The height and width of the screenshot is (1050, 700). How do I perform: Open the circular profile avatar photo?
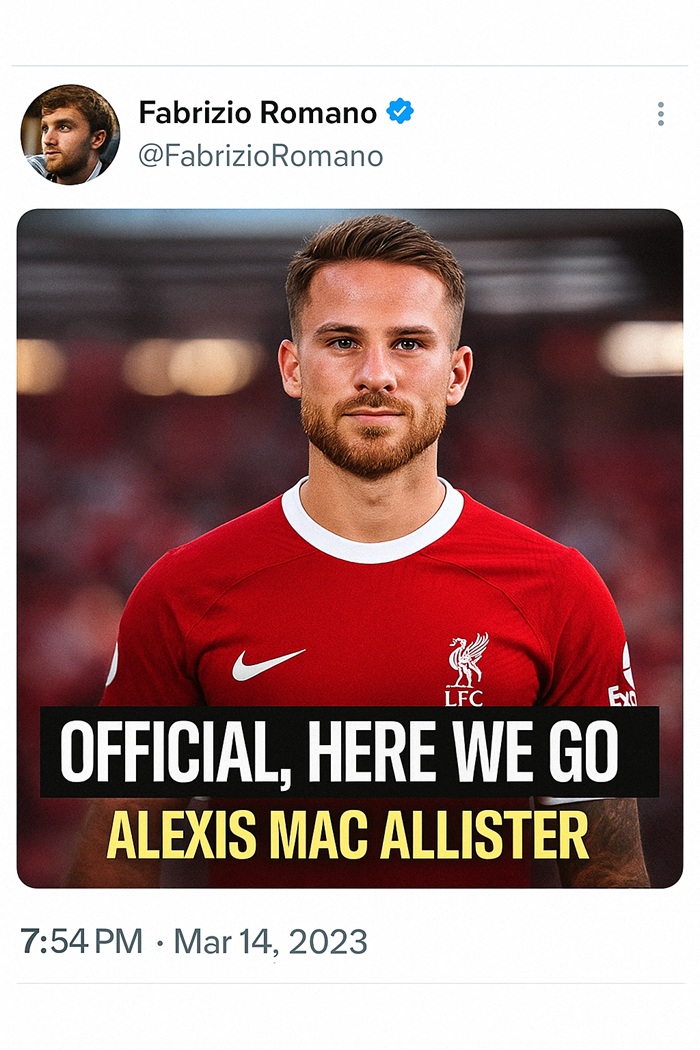click(70, 134)
